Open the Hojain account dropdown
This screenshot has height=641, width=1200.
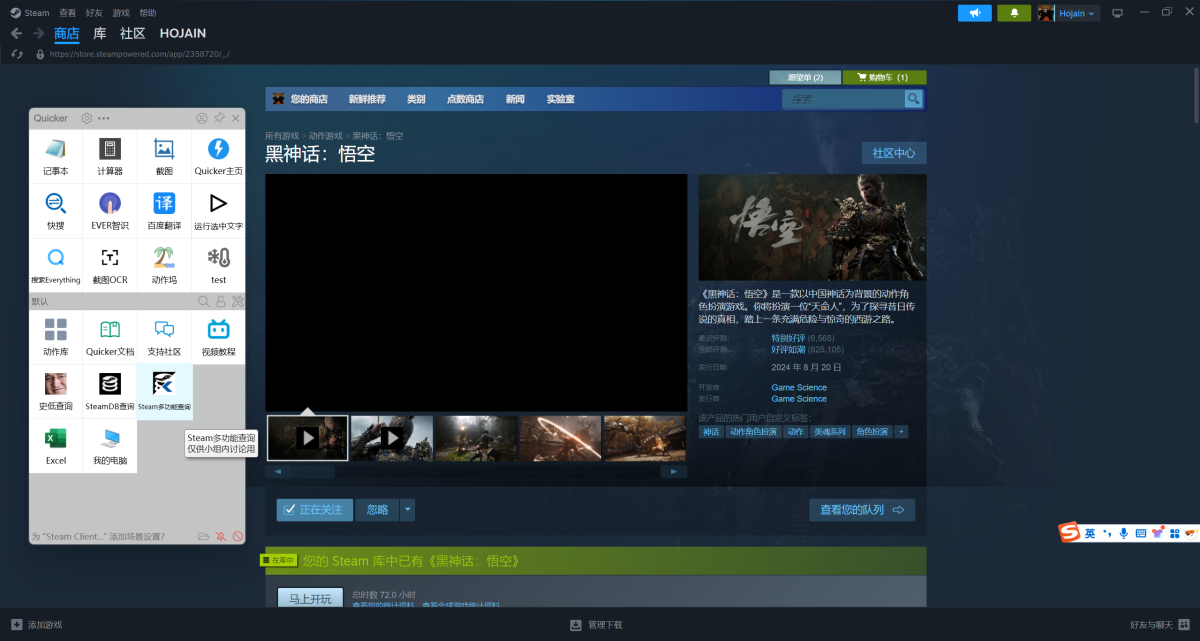1068,13
